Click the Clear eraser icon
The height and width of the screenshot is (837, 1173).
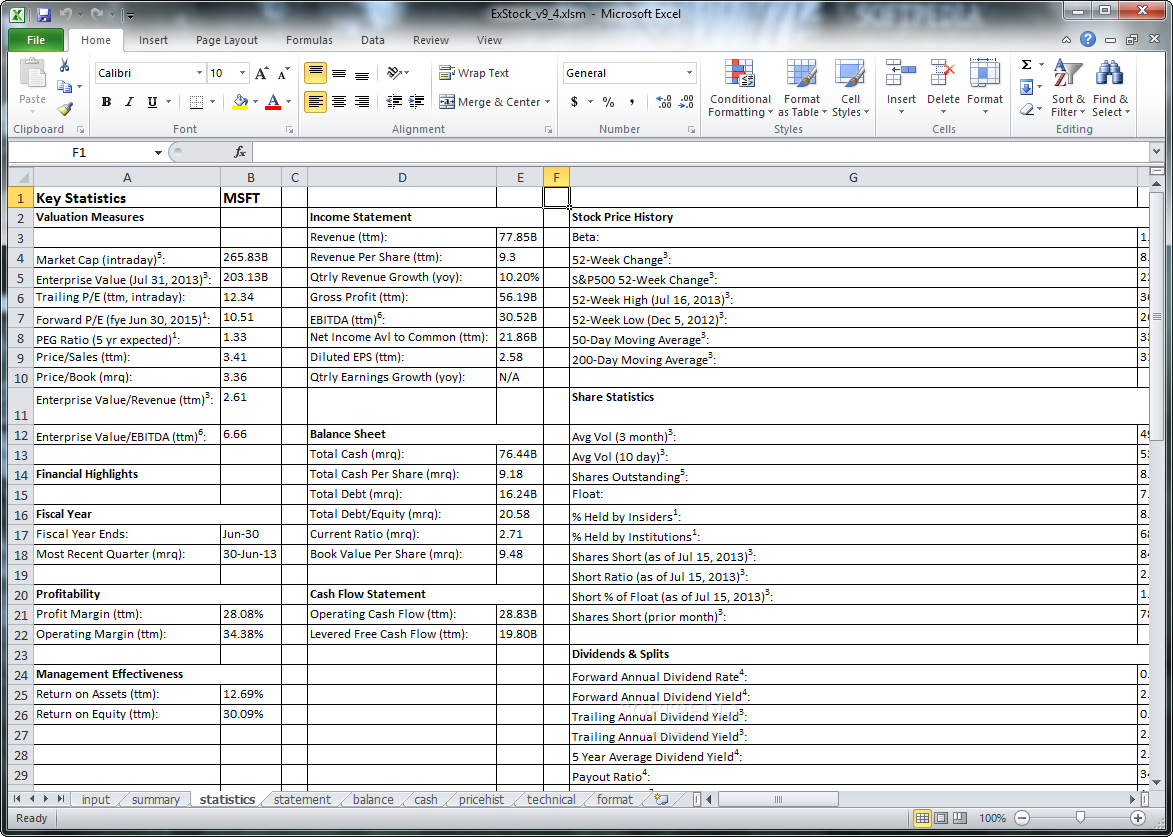click(x=1027, y=109)
